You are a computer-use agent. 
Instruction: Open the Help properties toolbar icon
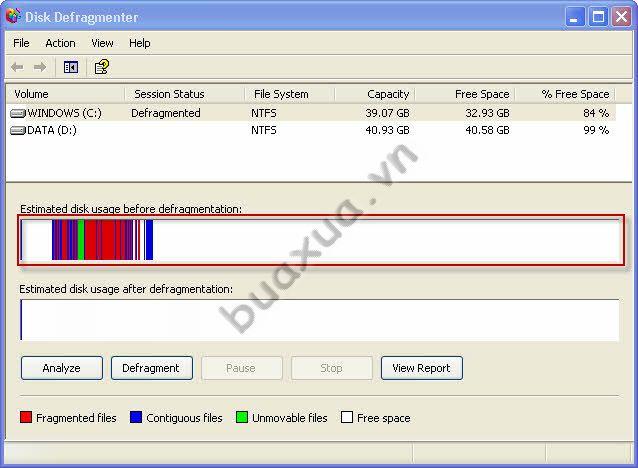tap(102, 67)
